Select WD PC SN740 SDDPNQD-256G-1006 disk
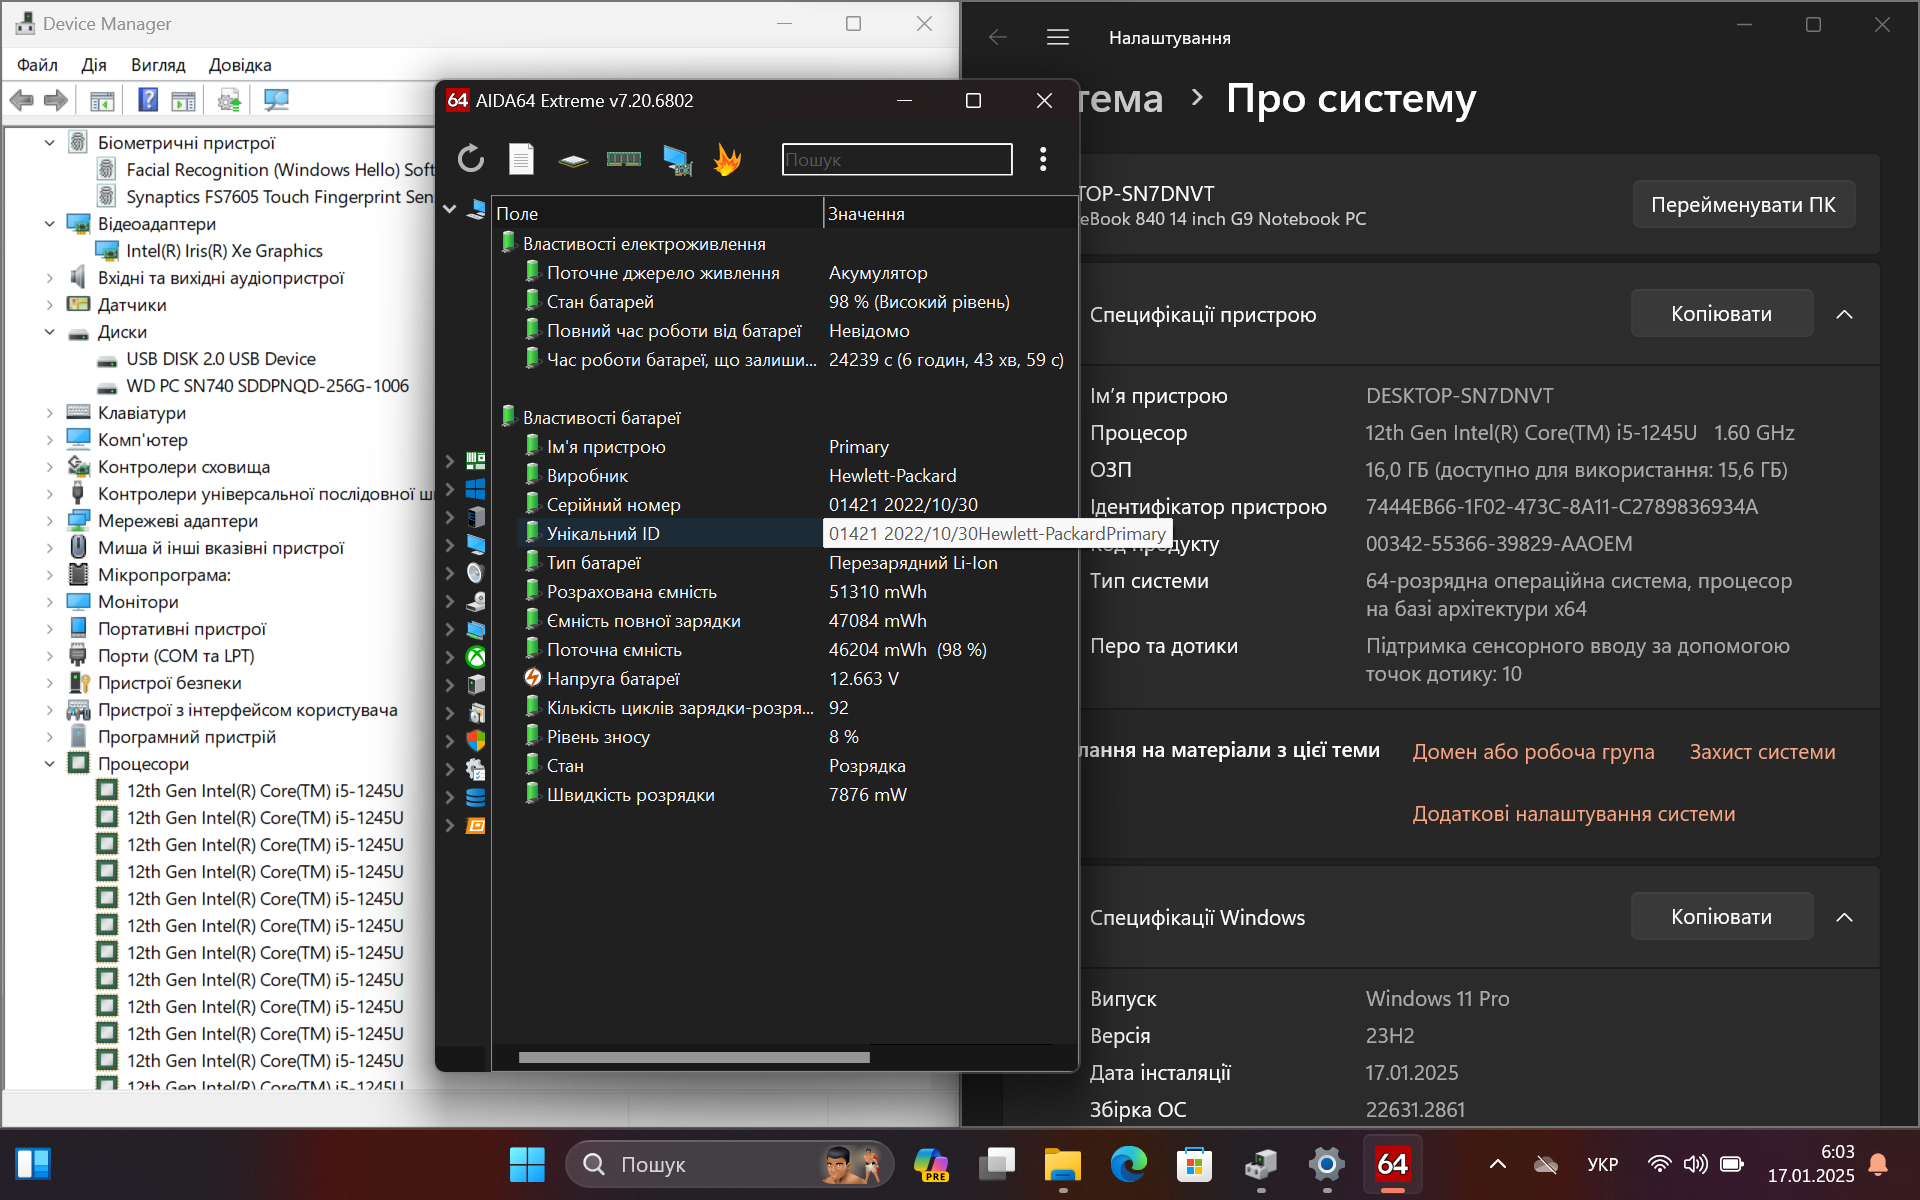The height and width of the screenshot is (1200, 1920). click(x=267, y=386)
